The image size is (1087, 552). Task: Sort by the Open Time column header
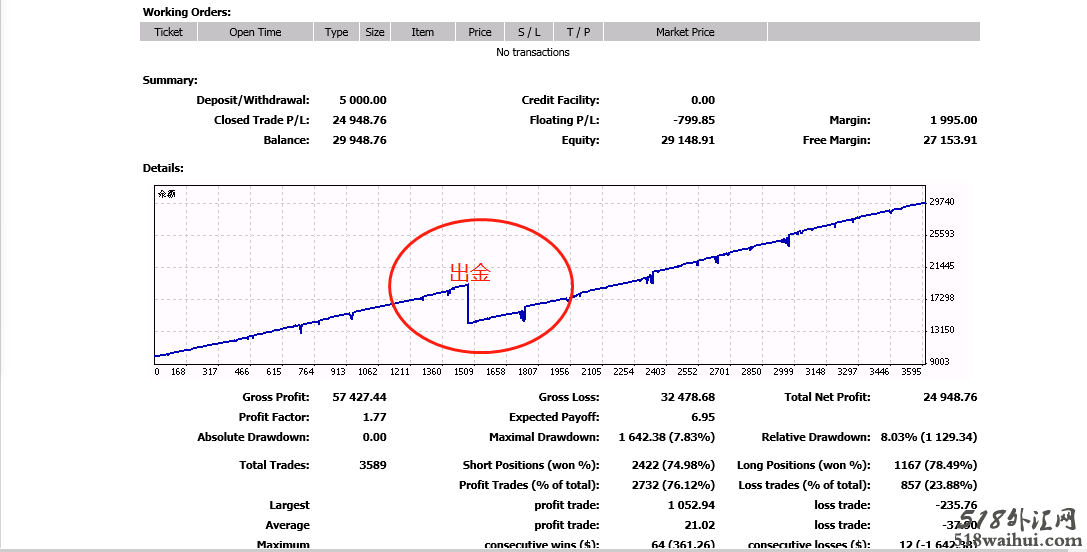(255, 32)
